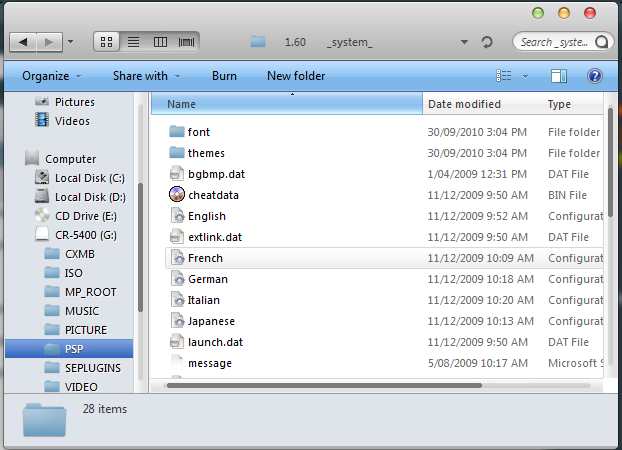Open the Organize dropdown menu
The image size is (622, 450).
pos(52,76)
